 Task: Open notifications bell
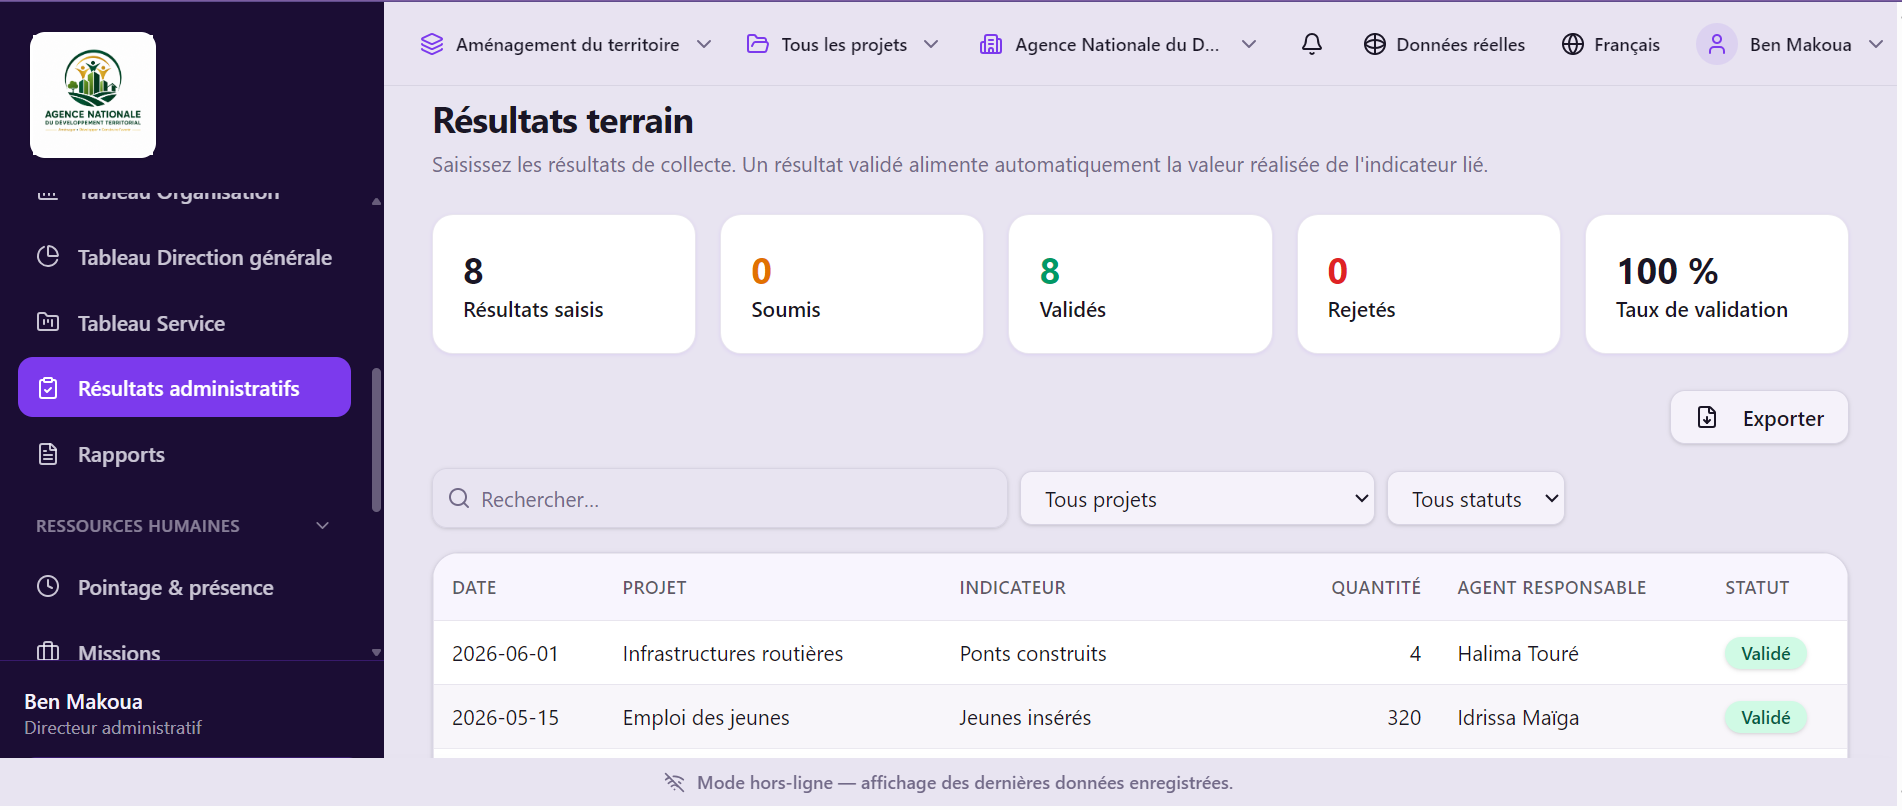point(1312,44)
